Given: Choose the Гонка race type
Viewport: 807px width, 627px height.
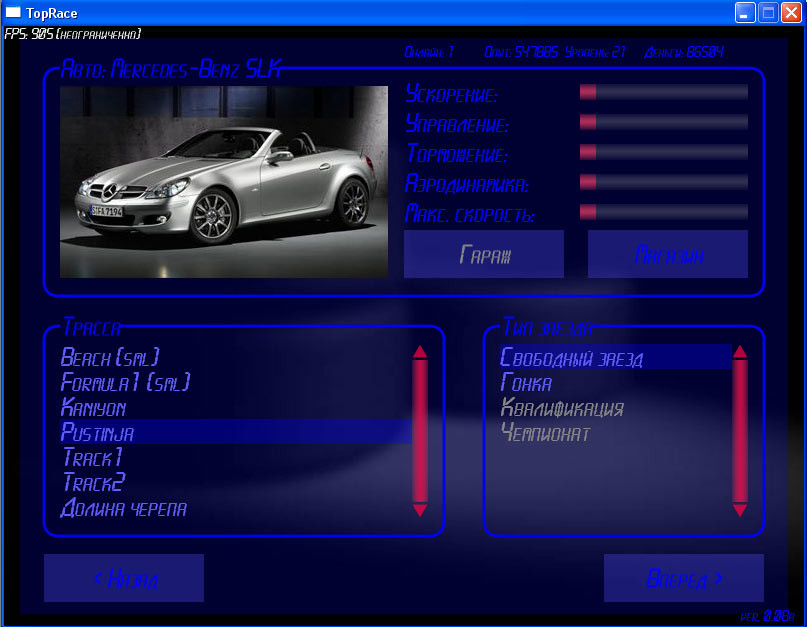Looking at the screenshot, I should click(616, 382).
